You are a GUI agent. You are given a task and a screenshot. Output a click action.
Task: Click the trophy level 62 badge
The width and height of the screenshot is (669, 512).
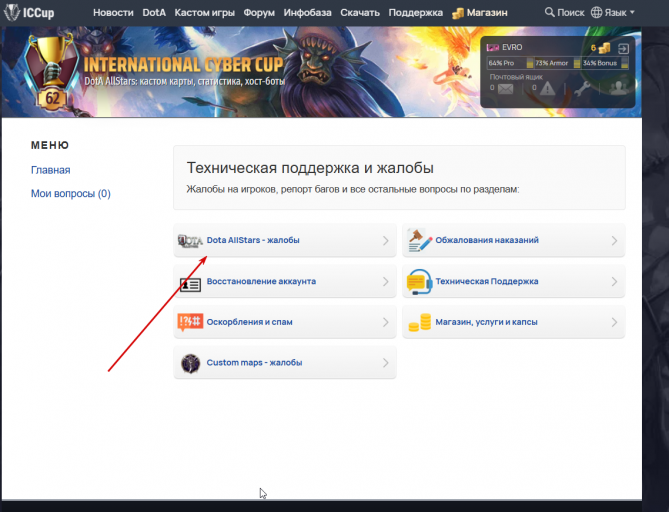pyautogui.click(x=51, y=73)
